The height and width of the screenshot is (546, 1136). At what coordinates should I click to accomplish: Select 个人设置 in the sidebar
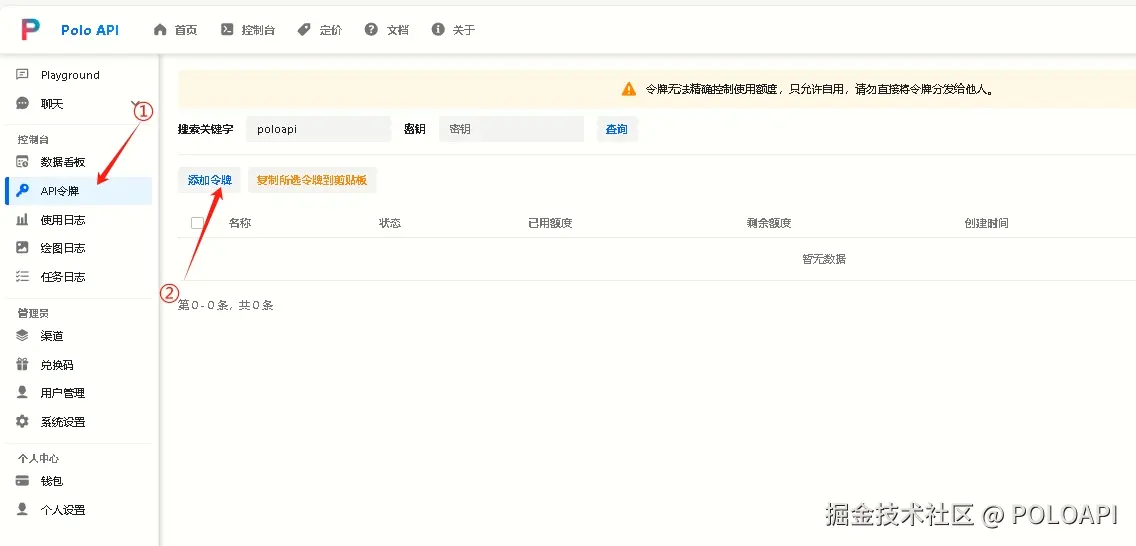coord(78,509)
